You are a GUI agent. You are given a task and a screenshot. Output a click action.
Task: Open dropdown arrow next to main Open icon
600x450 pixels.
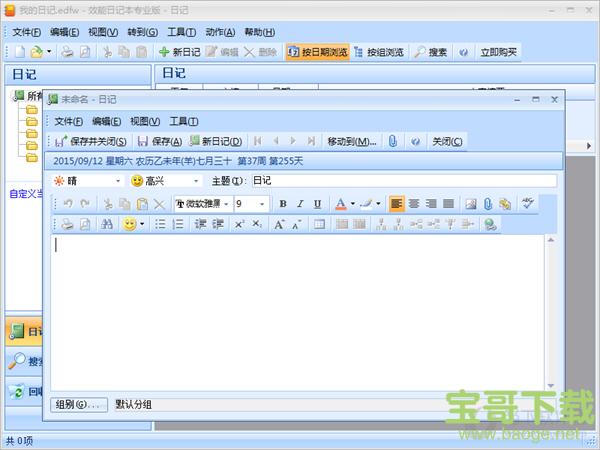click(49, 51)
